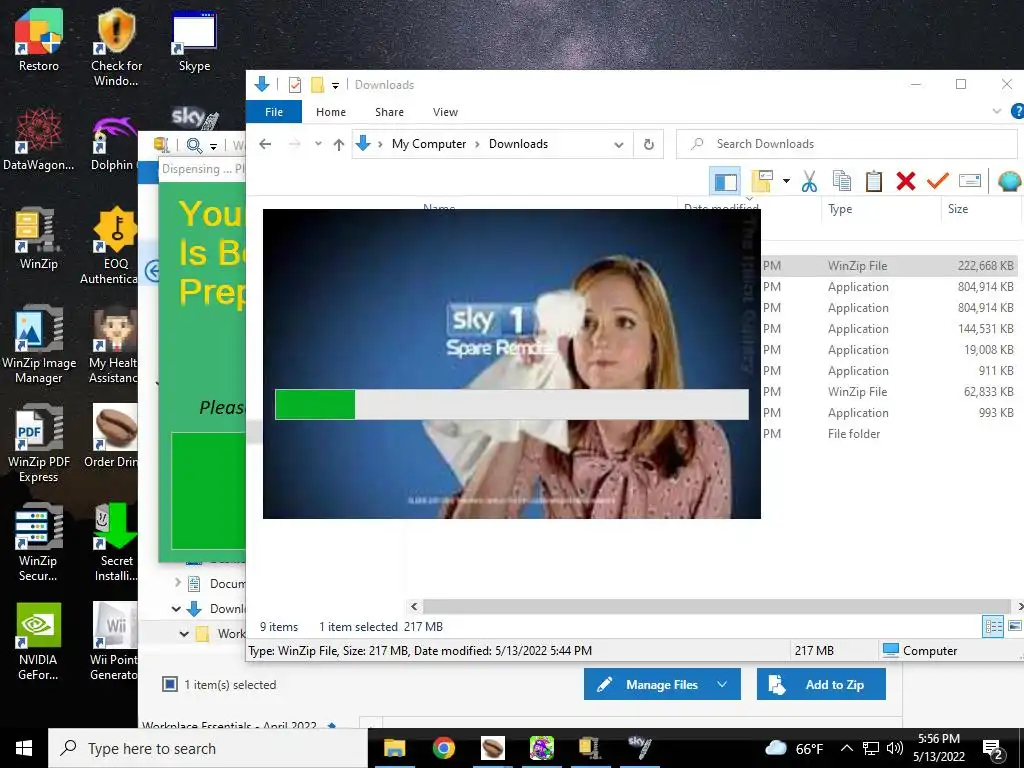The width and height of the screenshot is (1024, 768).
Task: Click the search magnifier icon in WinZip title bar
Action: (194, 145)
